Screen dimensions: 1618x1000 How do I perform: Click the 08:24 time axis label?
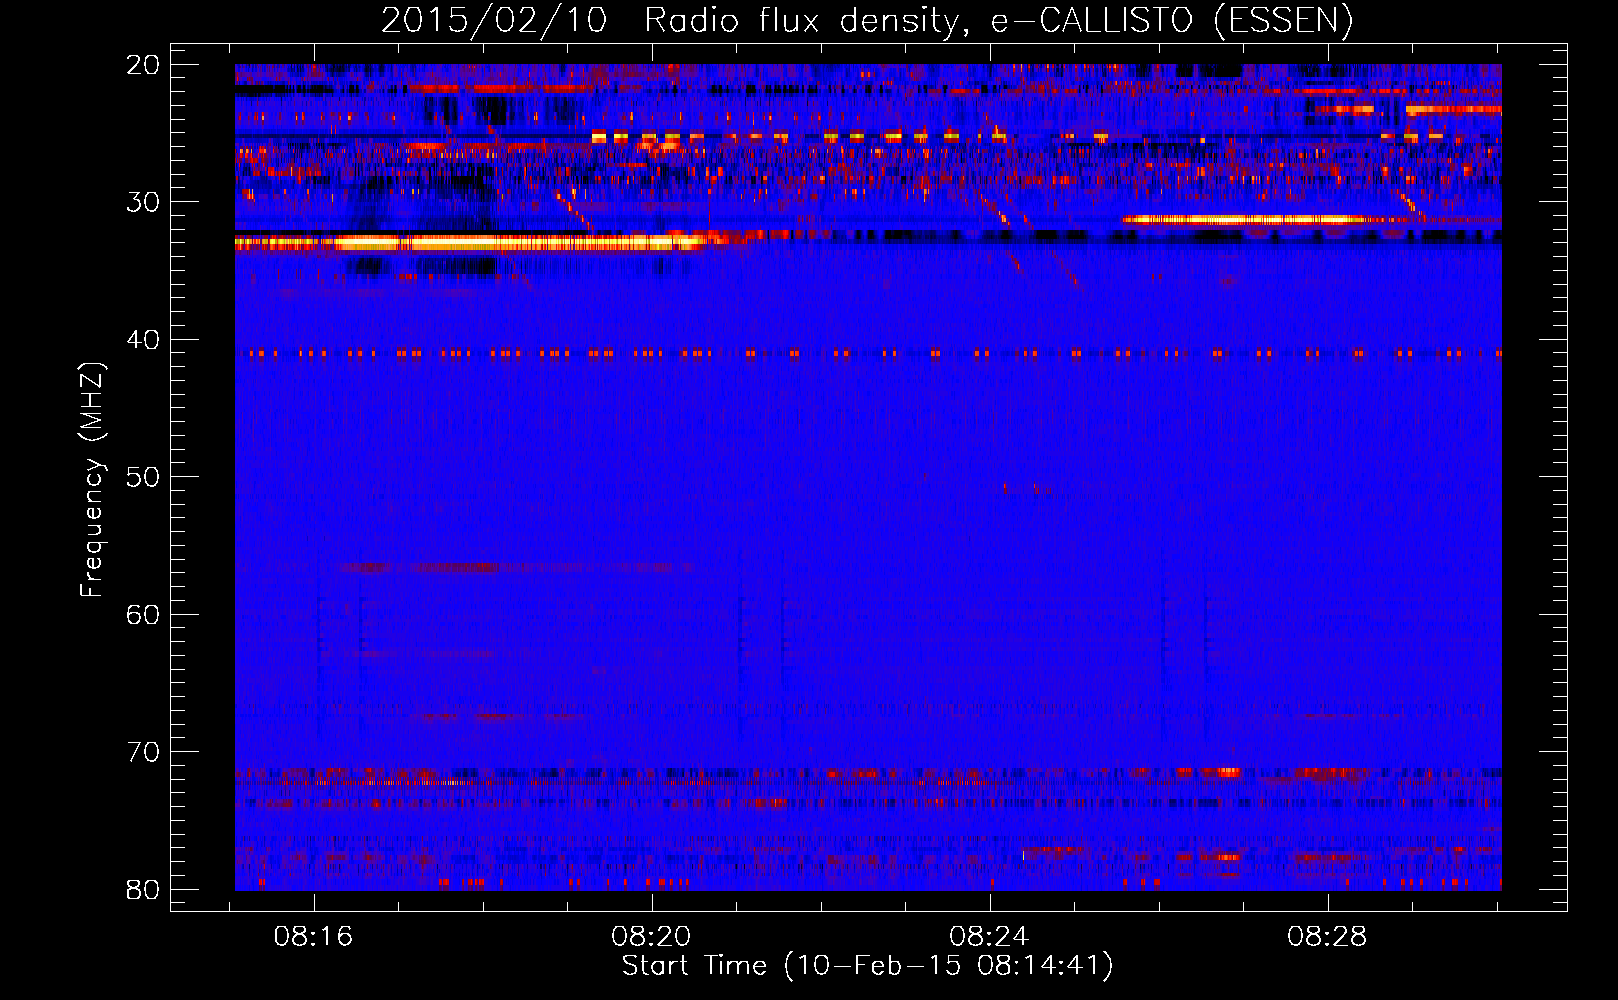pyautogui.click(x=990, y=937)
